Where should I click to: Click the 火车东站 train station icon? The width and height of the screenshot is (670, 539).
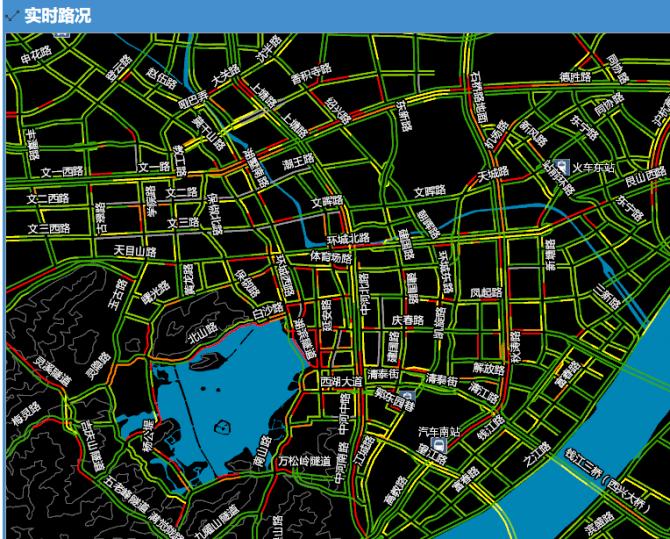(x=563, y=168)
